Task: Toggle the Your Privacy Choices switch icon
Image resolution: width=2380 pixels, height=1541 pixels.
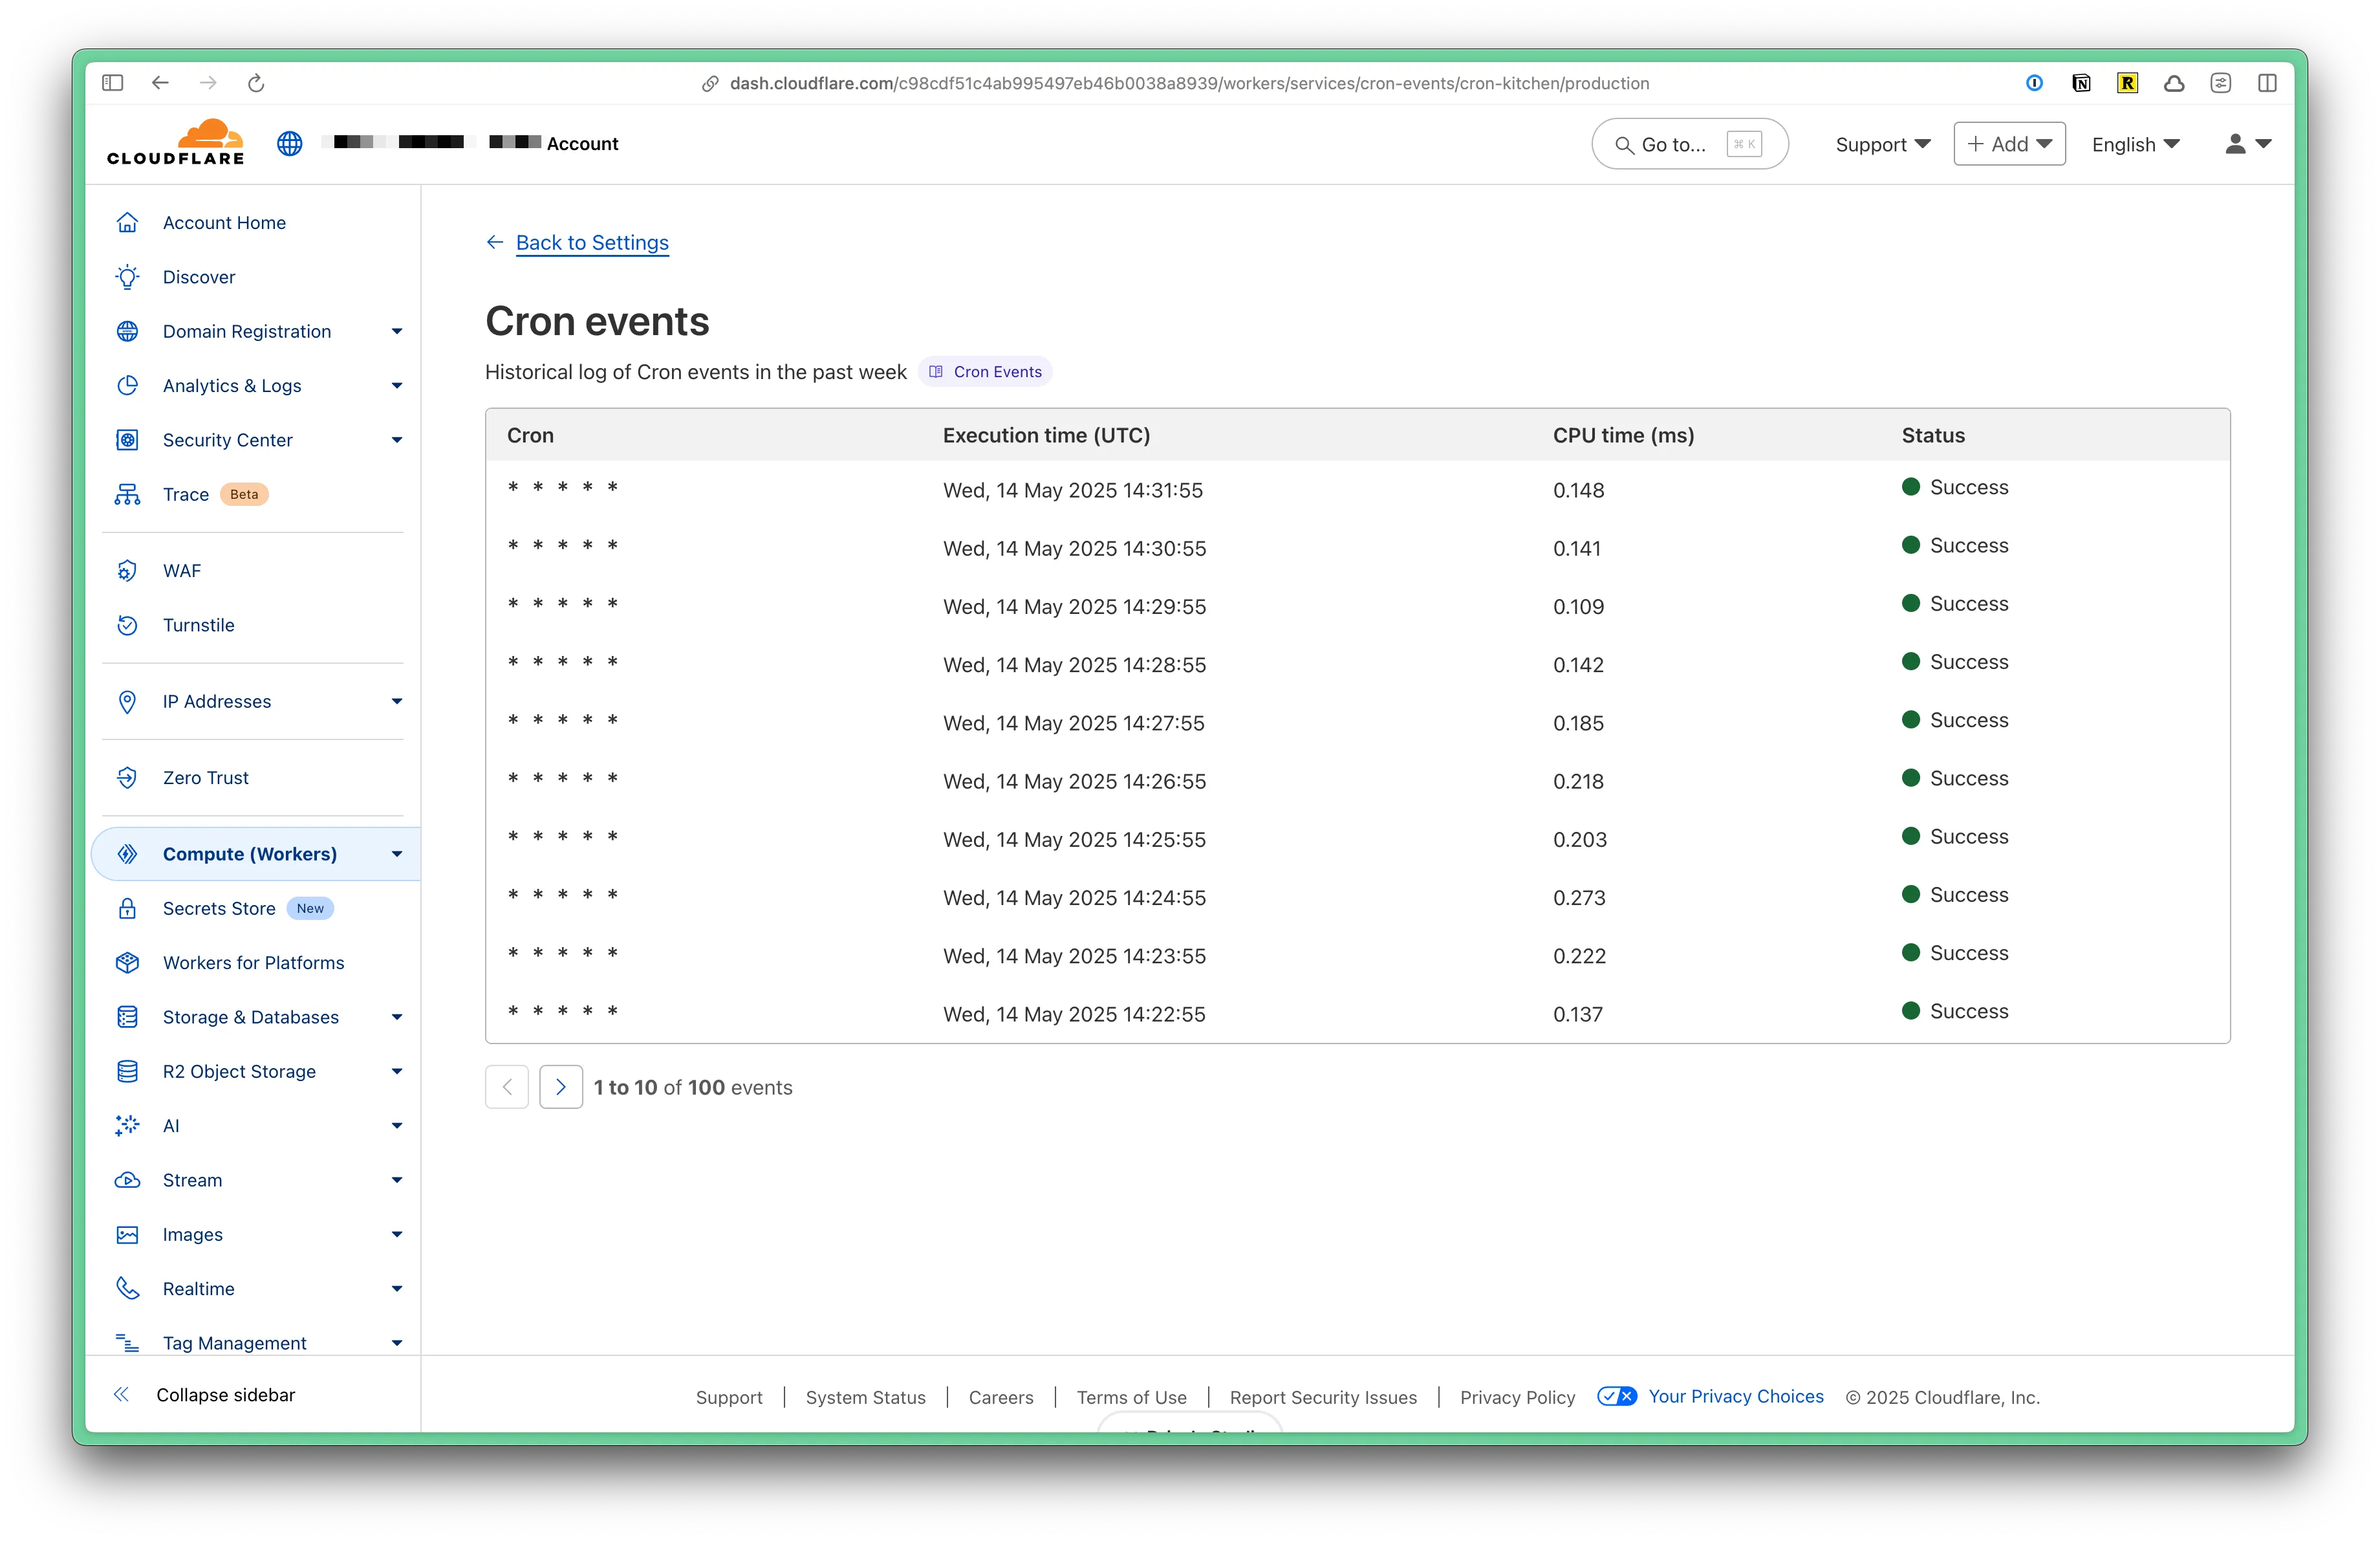Action: pyautogui.click(x=1616, y=1396)
